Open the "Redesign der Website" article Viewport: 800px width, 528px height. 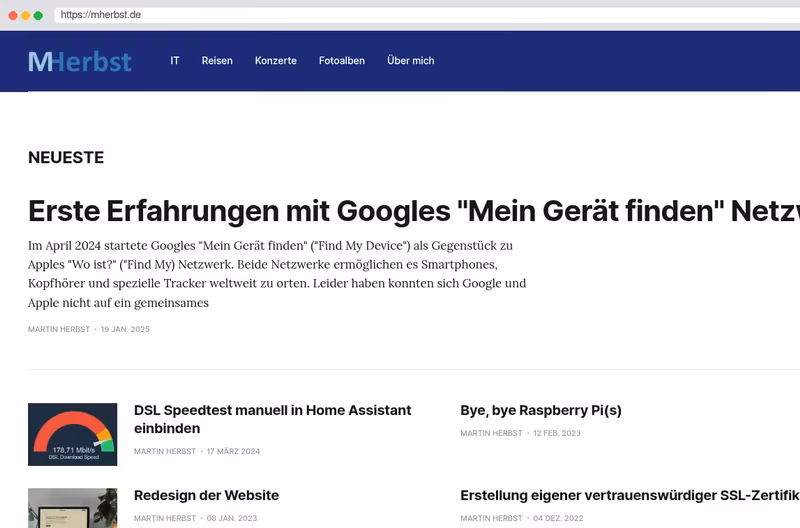click(206, 495)
